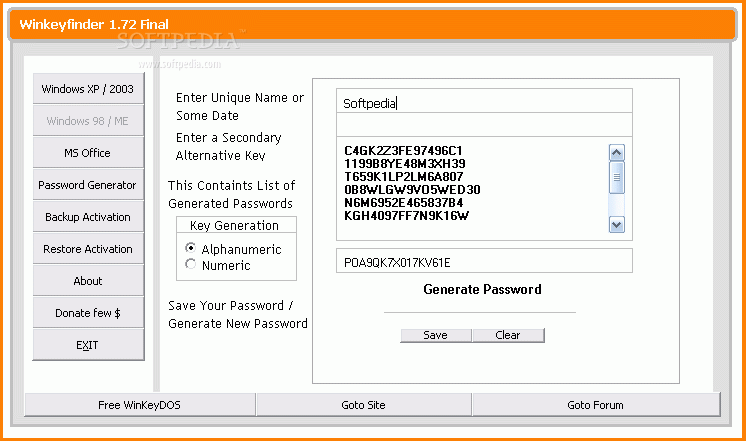This screenshot has height=441, width=746.
Task: Exit the Winkeyfinder application
Action: [88, 345]
